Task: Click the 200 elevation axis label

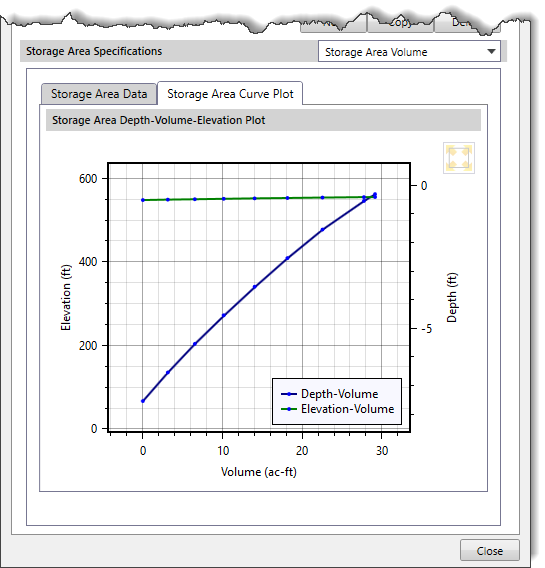Action: tap(88, 346)
